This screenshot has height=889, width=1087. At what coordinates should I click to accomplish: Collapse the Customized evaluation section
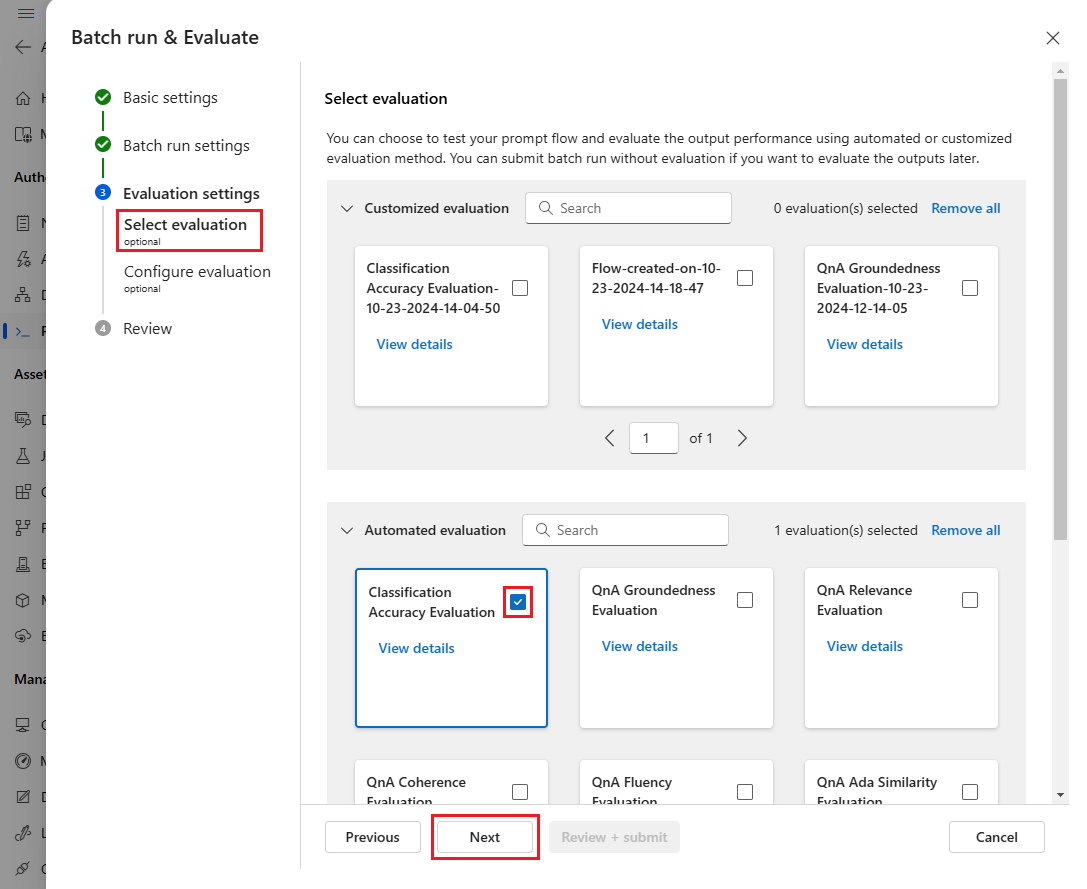[347, 209]
